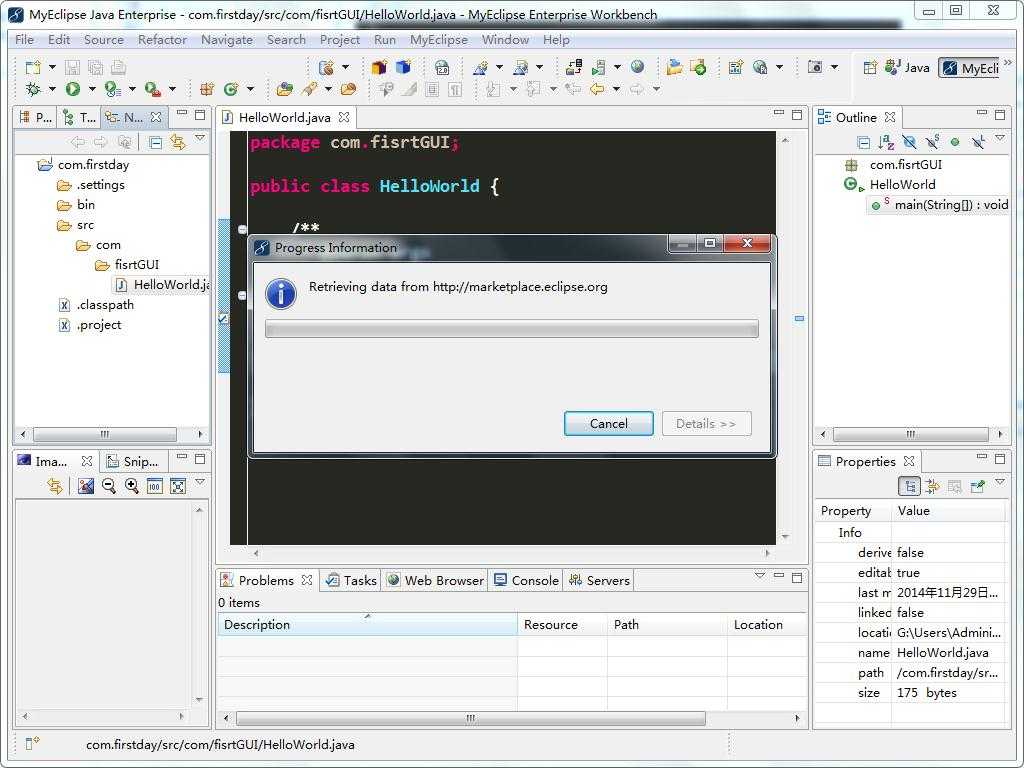
Task: Click the Search flashlight toolbar icon
Action: pos(310,89)
